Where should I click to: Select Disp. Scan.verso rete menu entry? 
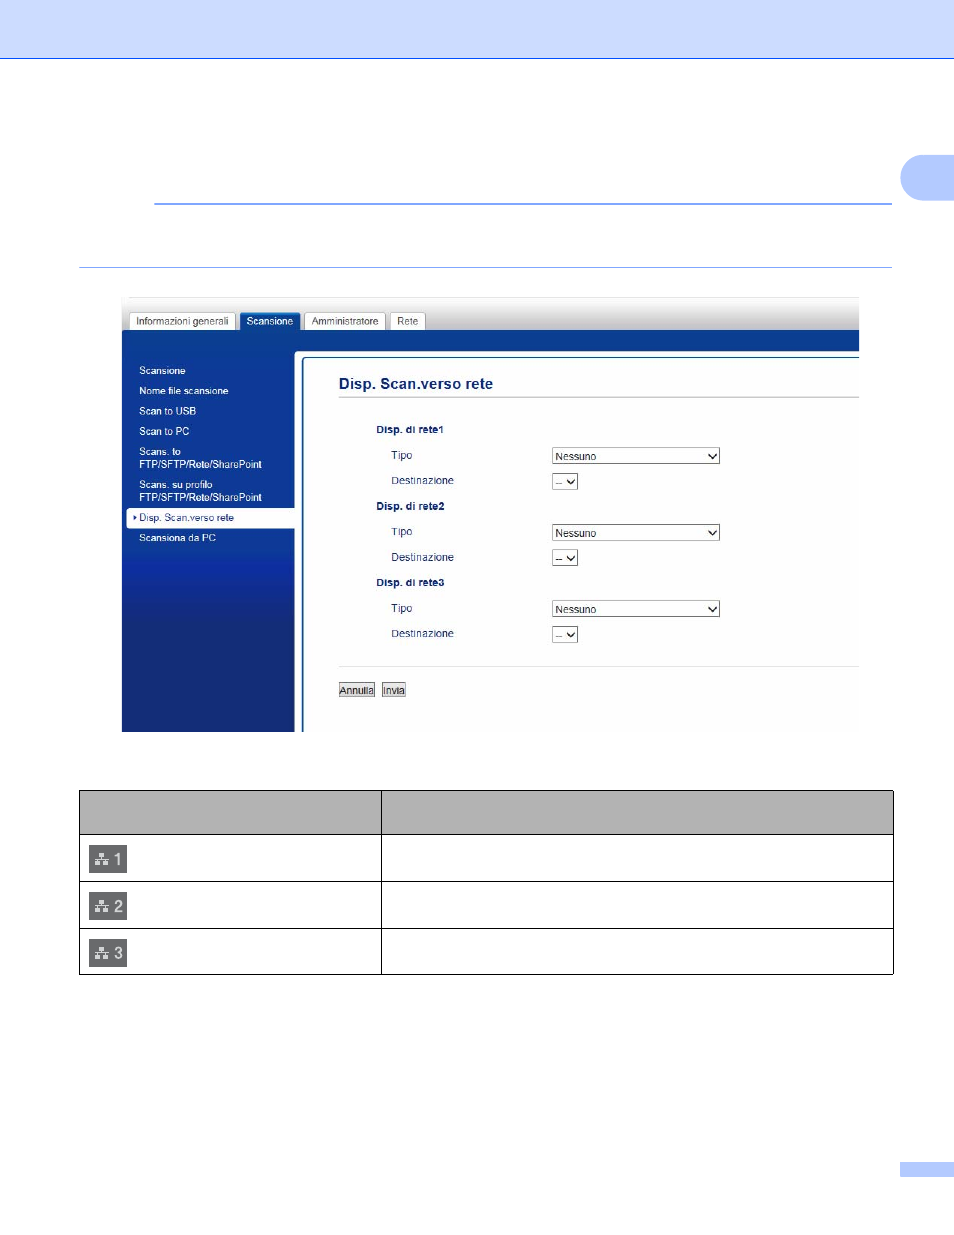[210, 518]
